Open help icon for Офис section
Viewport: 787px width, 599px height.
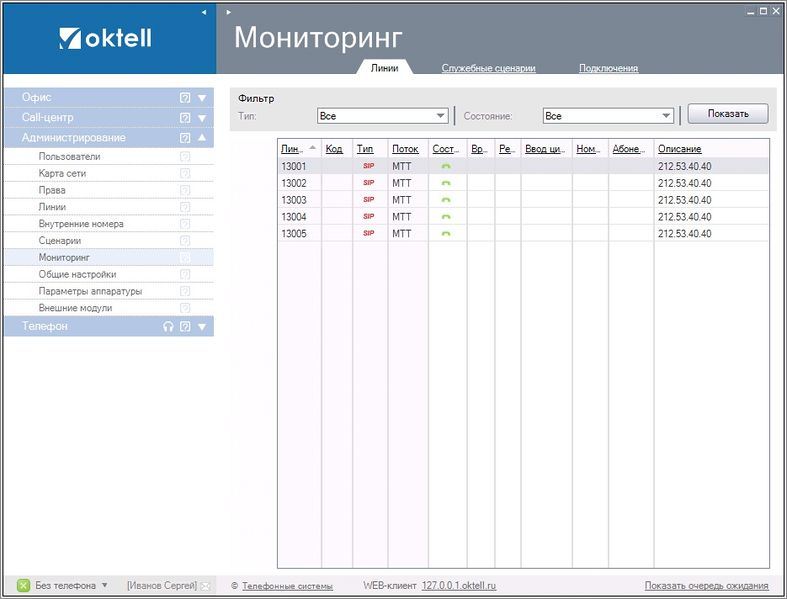click(185, 98)
